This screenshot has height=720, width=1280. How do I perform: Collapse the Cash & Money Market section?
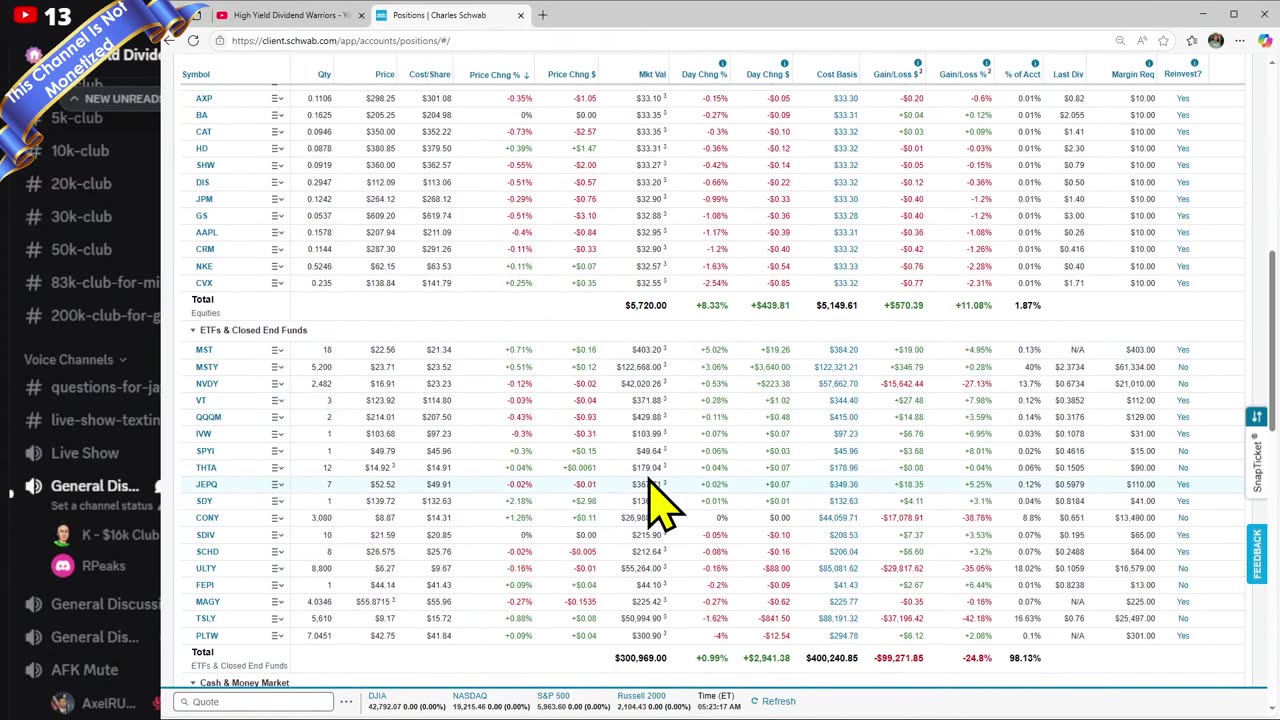pos(193,683)
